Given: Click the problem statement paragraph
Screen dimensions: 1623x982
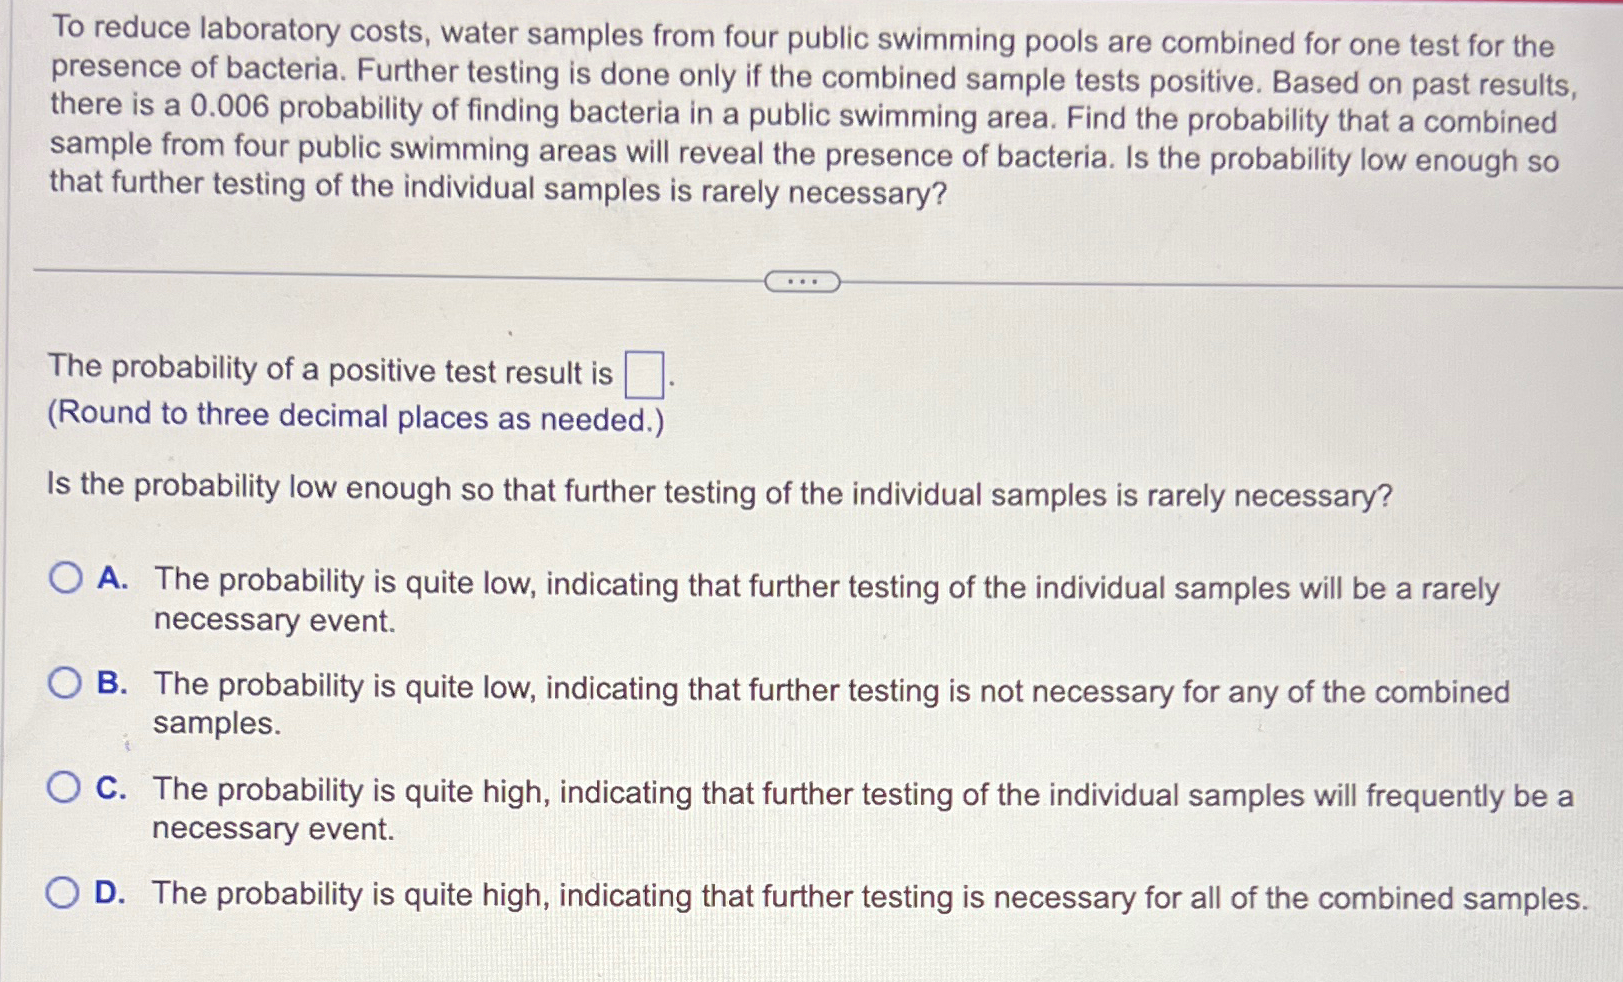Looking at the screenshot, I should pos(800,110).
